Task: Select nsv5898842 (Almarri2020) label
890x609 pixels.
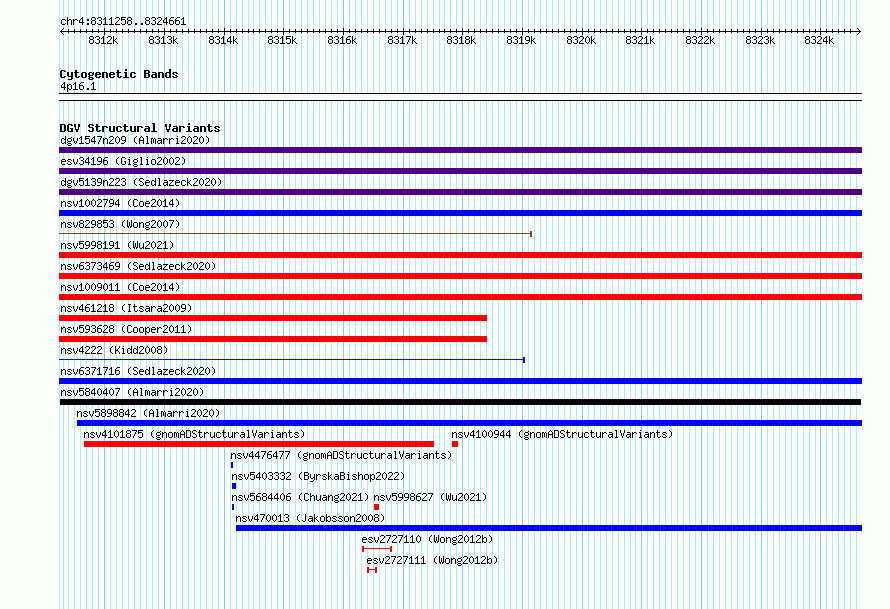Action: click(148, 413)
